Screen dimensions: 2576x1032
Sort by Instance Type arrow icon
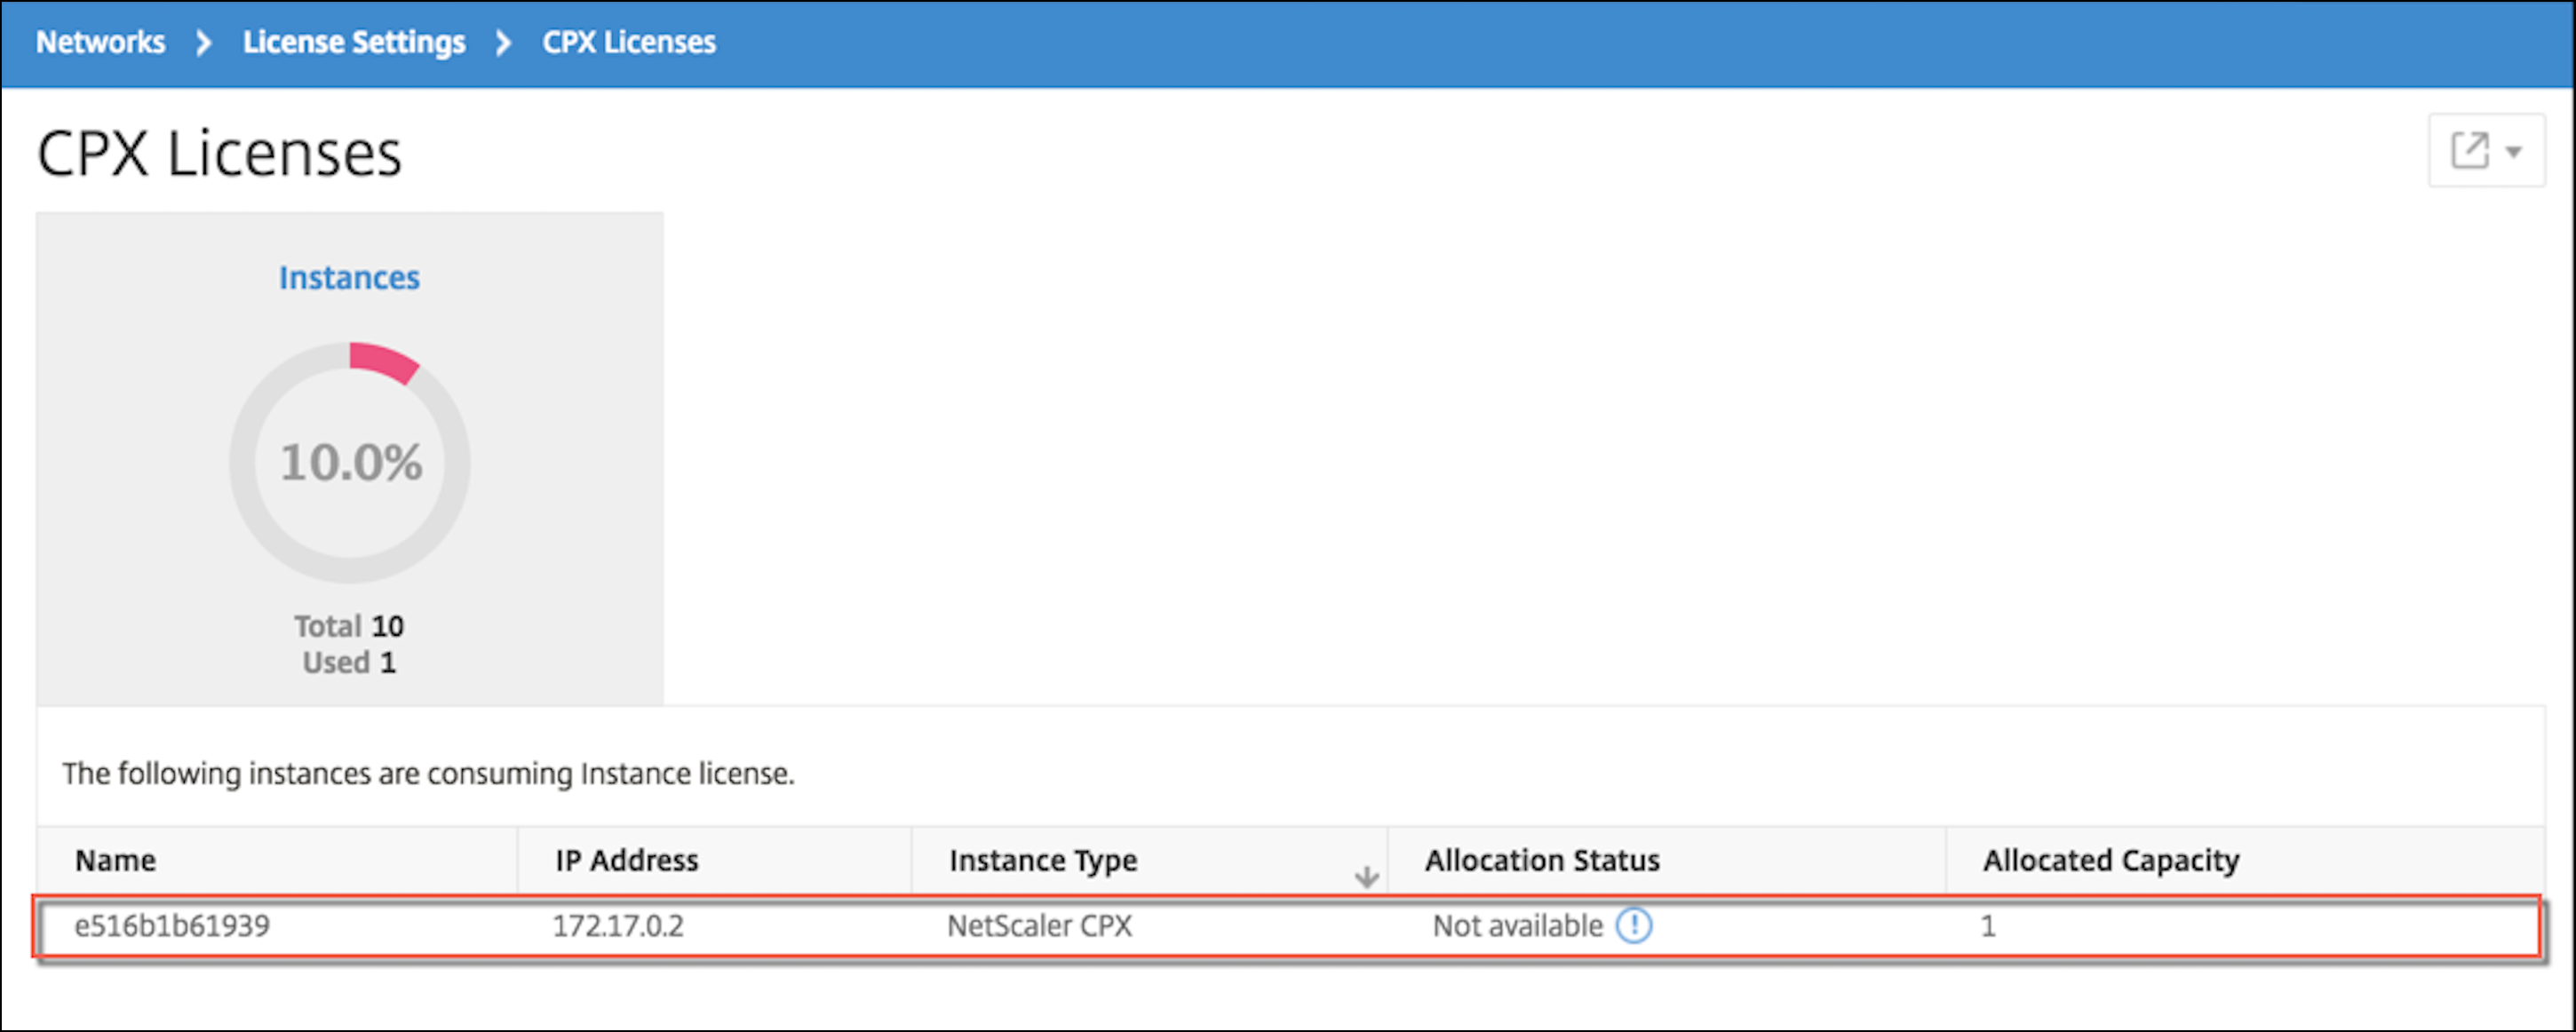[1366, 877]
